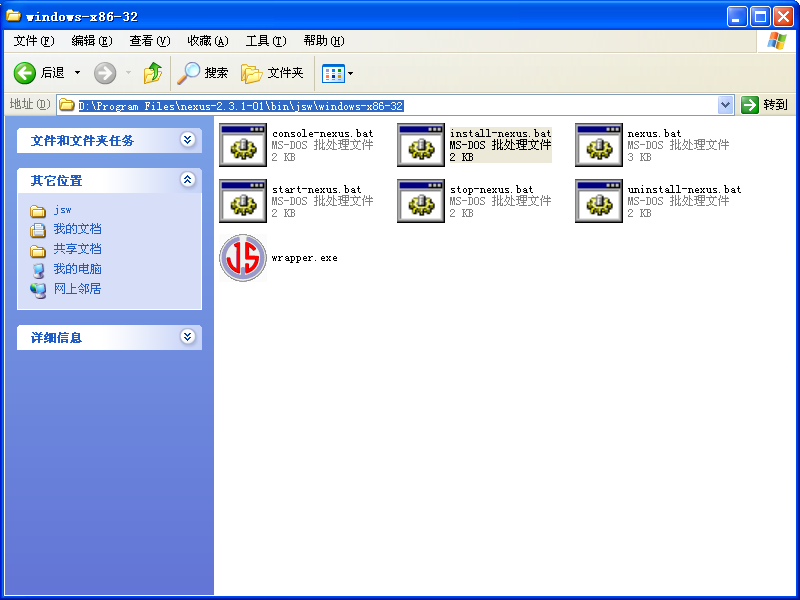Expand the 文件和文件夹任务 panel

point(188,140)
